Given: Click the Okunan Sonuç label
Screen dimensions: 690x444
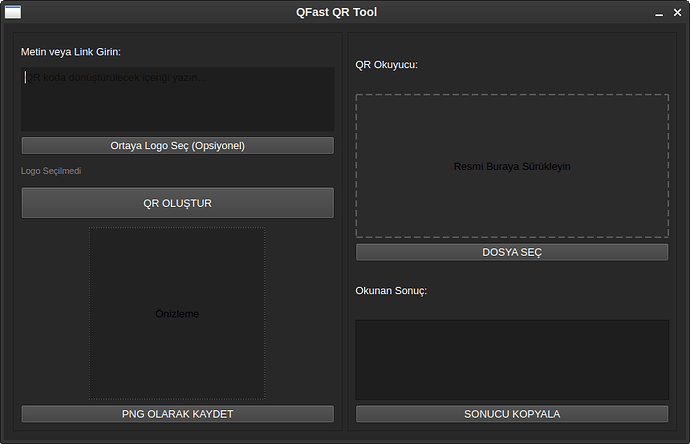Looking at the screenshot, I should tap(391, 290).
